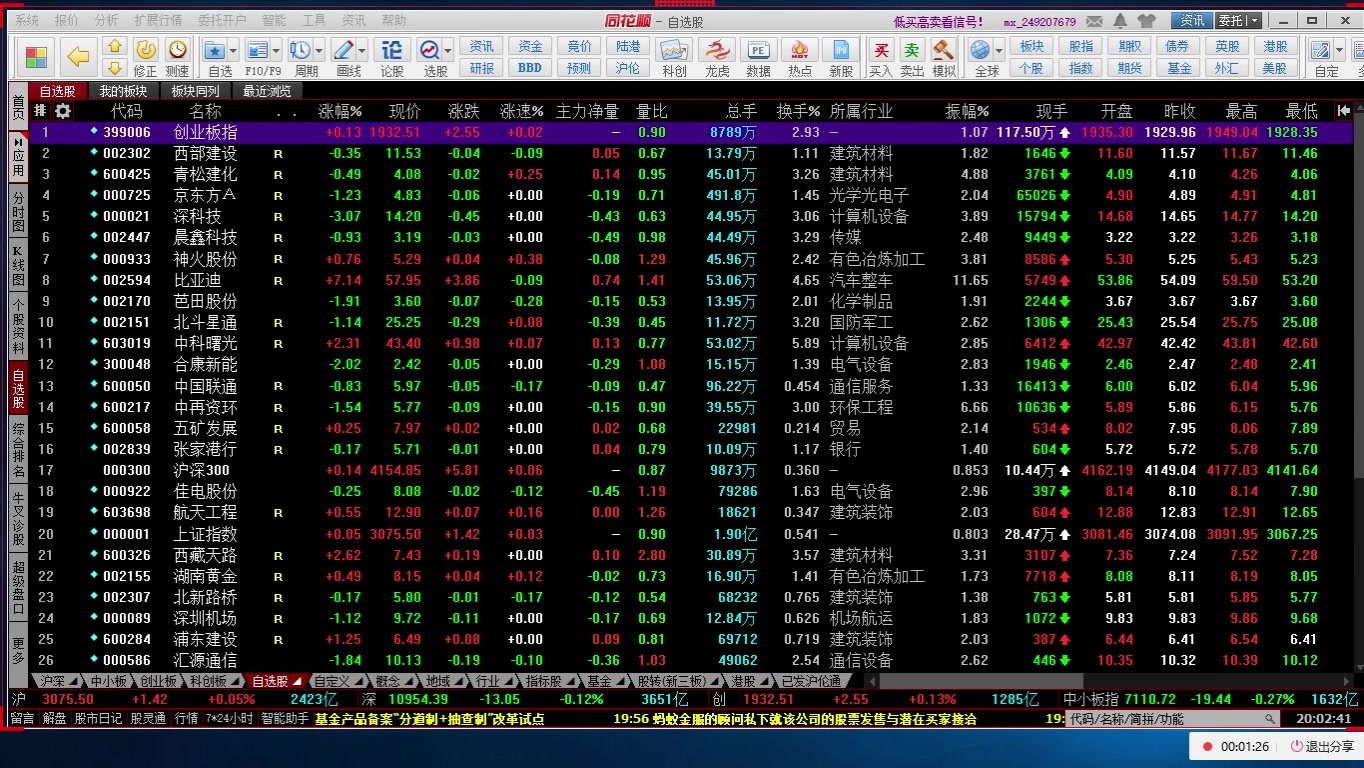Expand the 自选 dropdown arrow

point(233,50)
